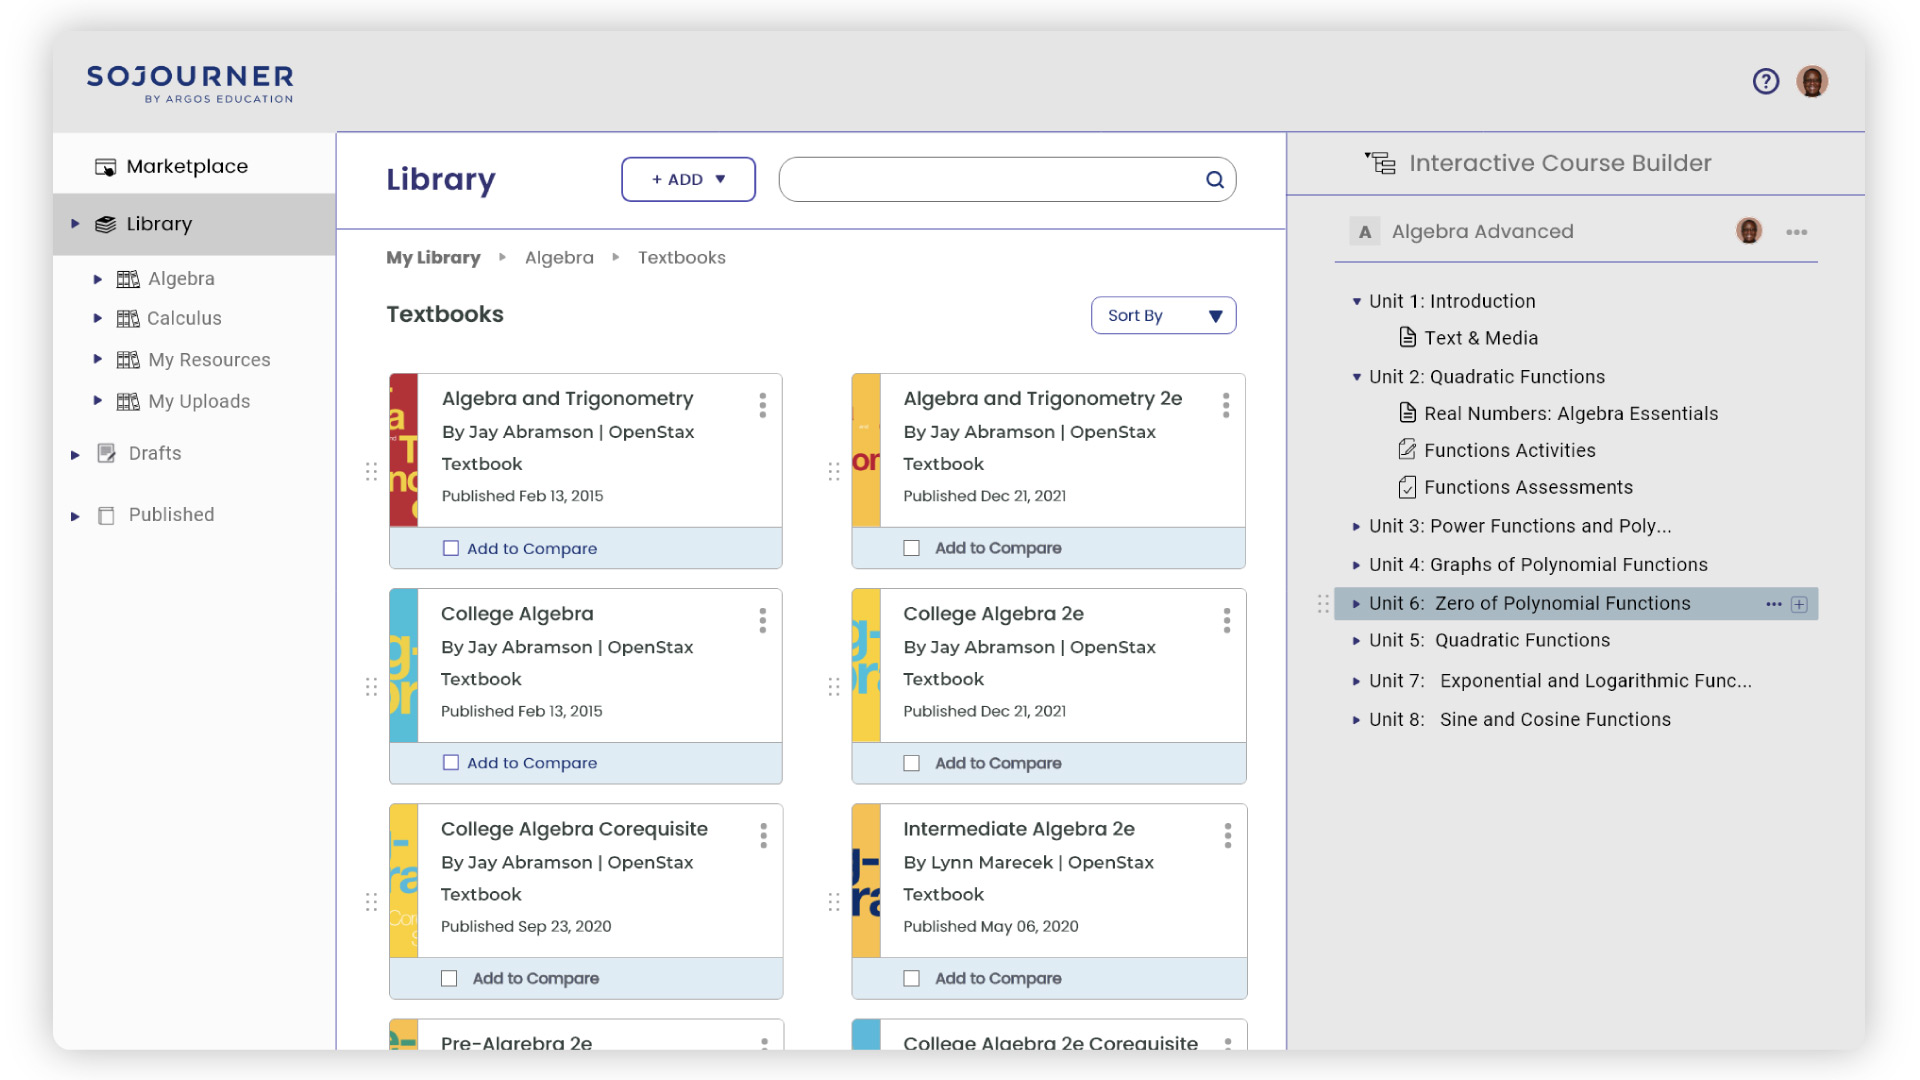Open Unit 4: Graphs of Polynomial Functions
Image resolution: width=1920 pixels, height=1080 pixels.
[1538, 564]
